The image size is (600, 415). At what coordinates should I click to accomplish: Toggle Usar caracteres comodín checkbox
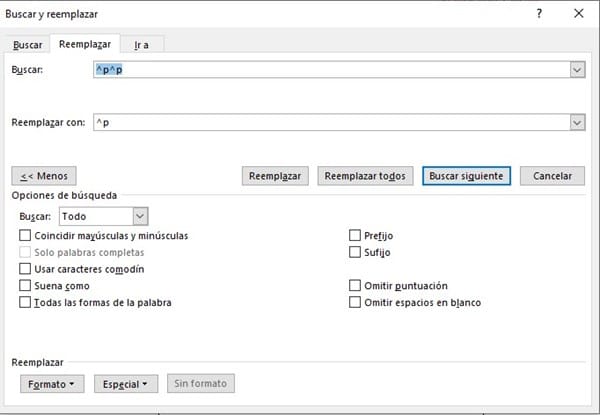pyautogui.click(x=25, y=269)
